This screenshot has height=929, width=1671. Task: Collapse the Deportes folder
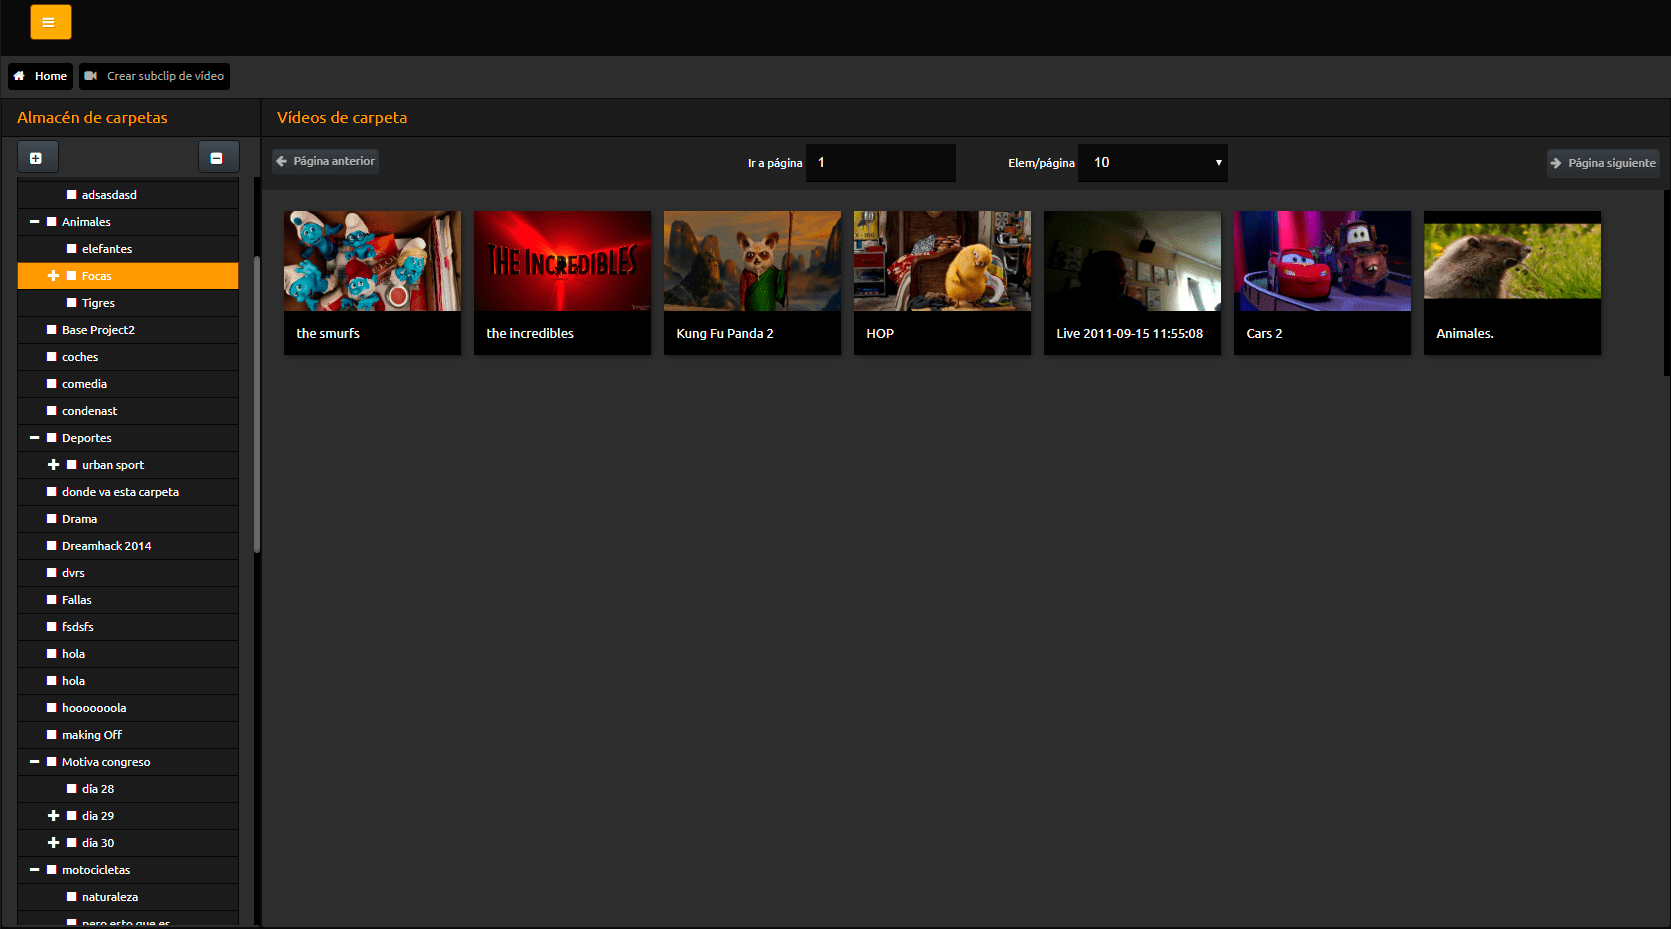(x=34, y=438)
